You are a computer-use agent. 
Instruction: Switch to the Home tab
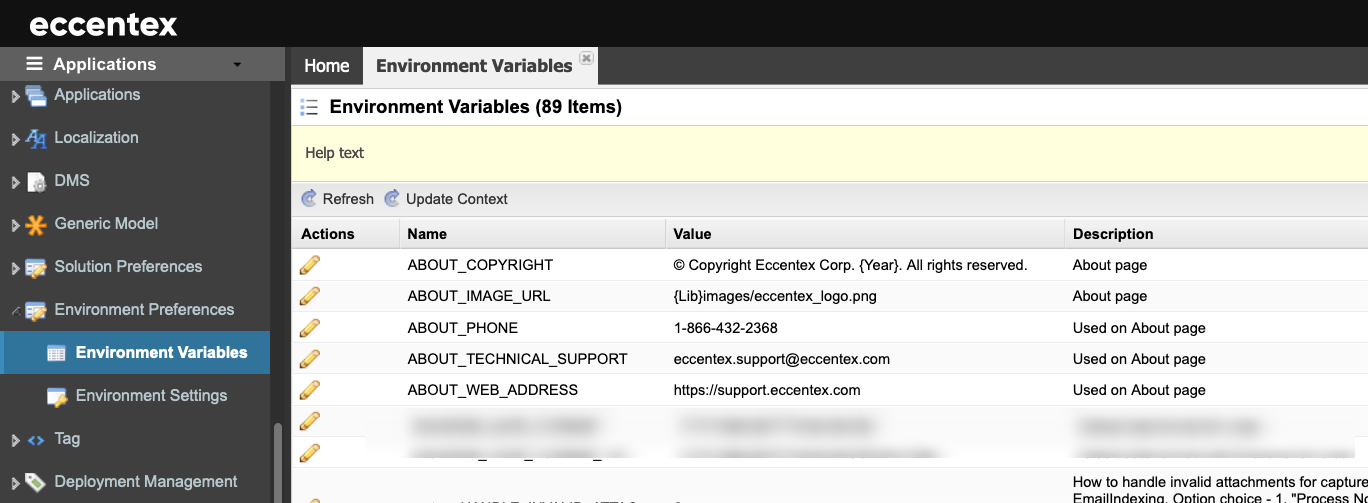coord(327,66)
